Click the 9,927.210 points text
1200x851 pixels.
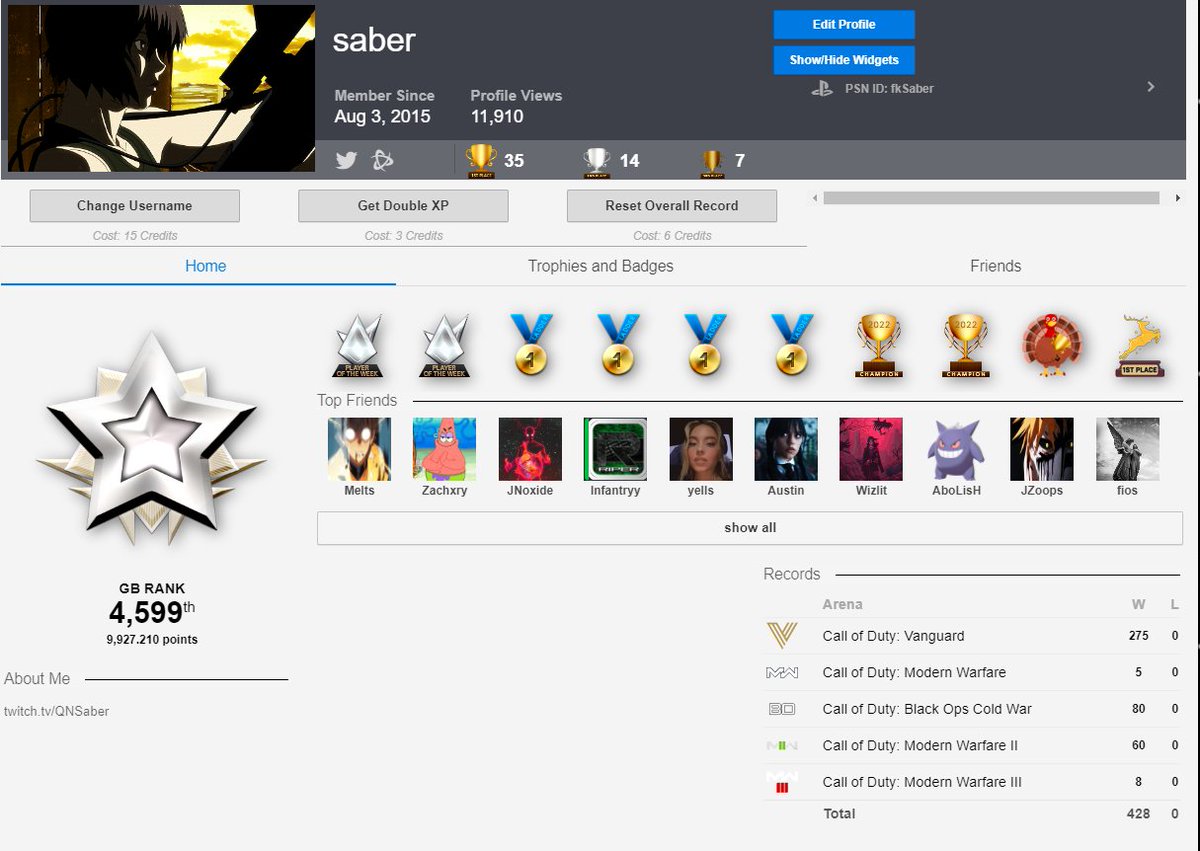pyautogui.click(x=152, y=639)
